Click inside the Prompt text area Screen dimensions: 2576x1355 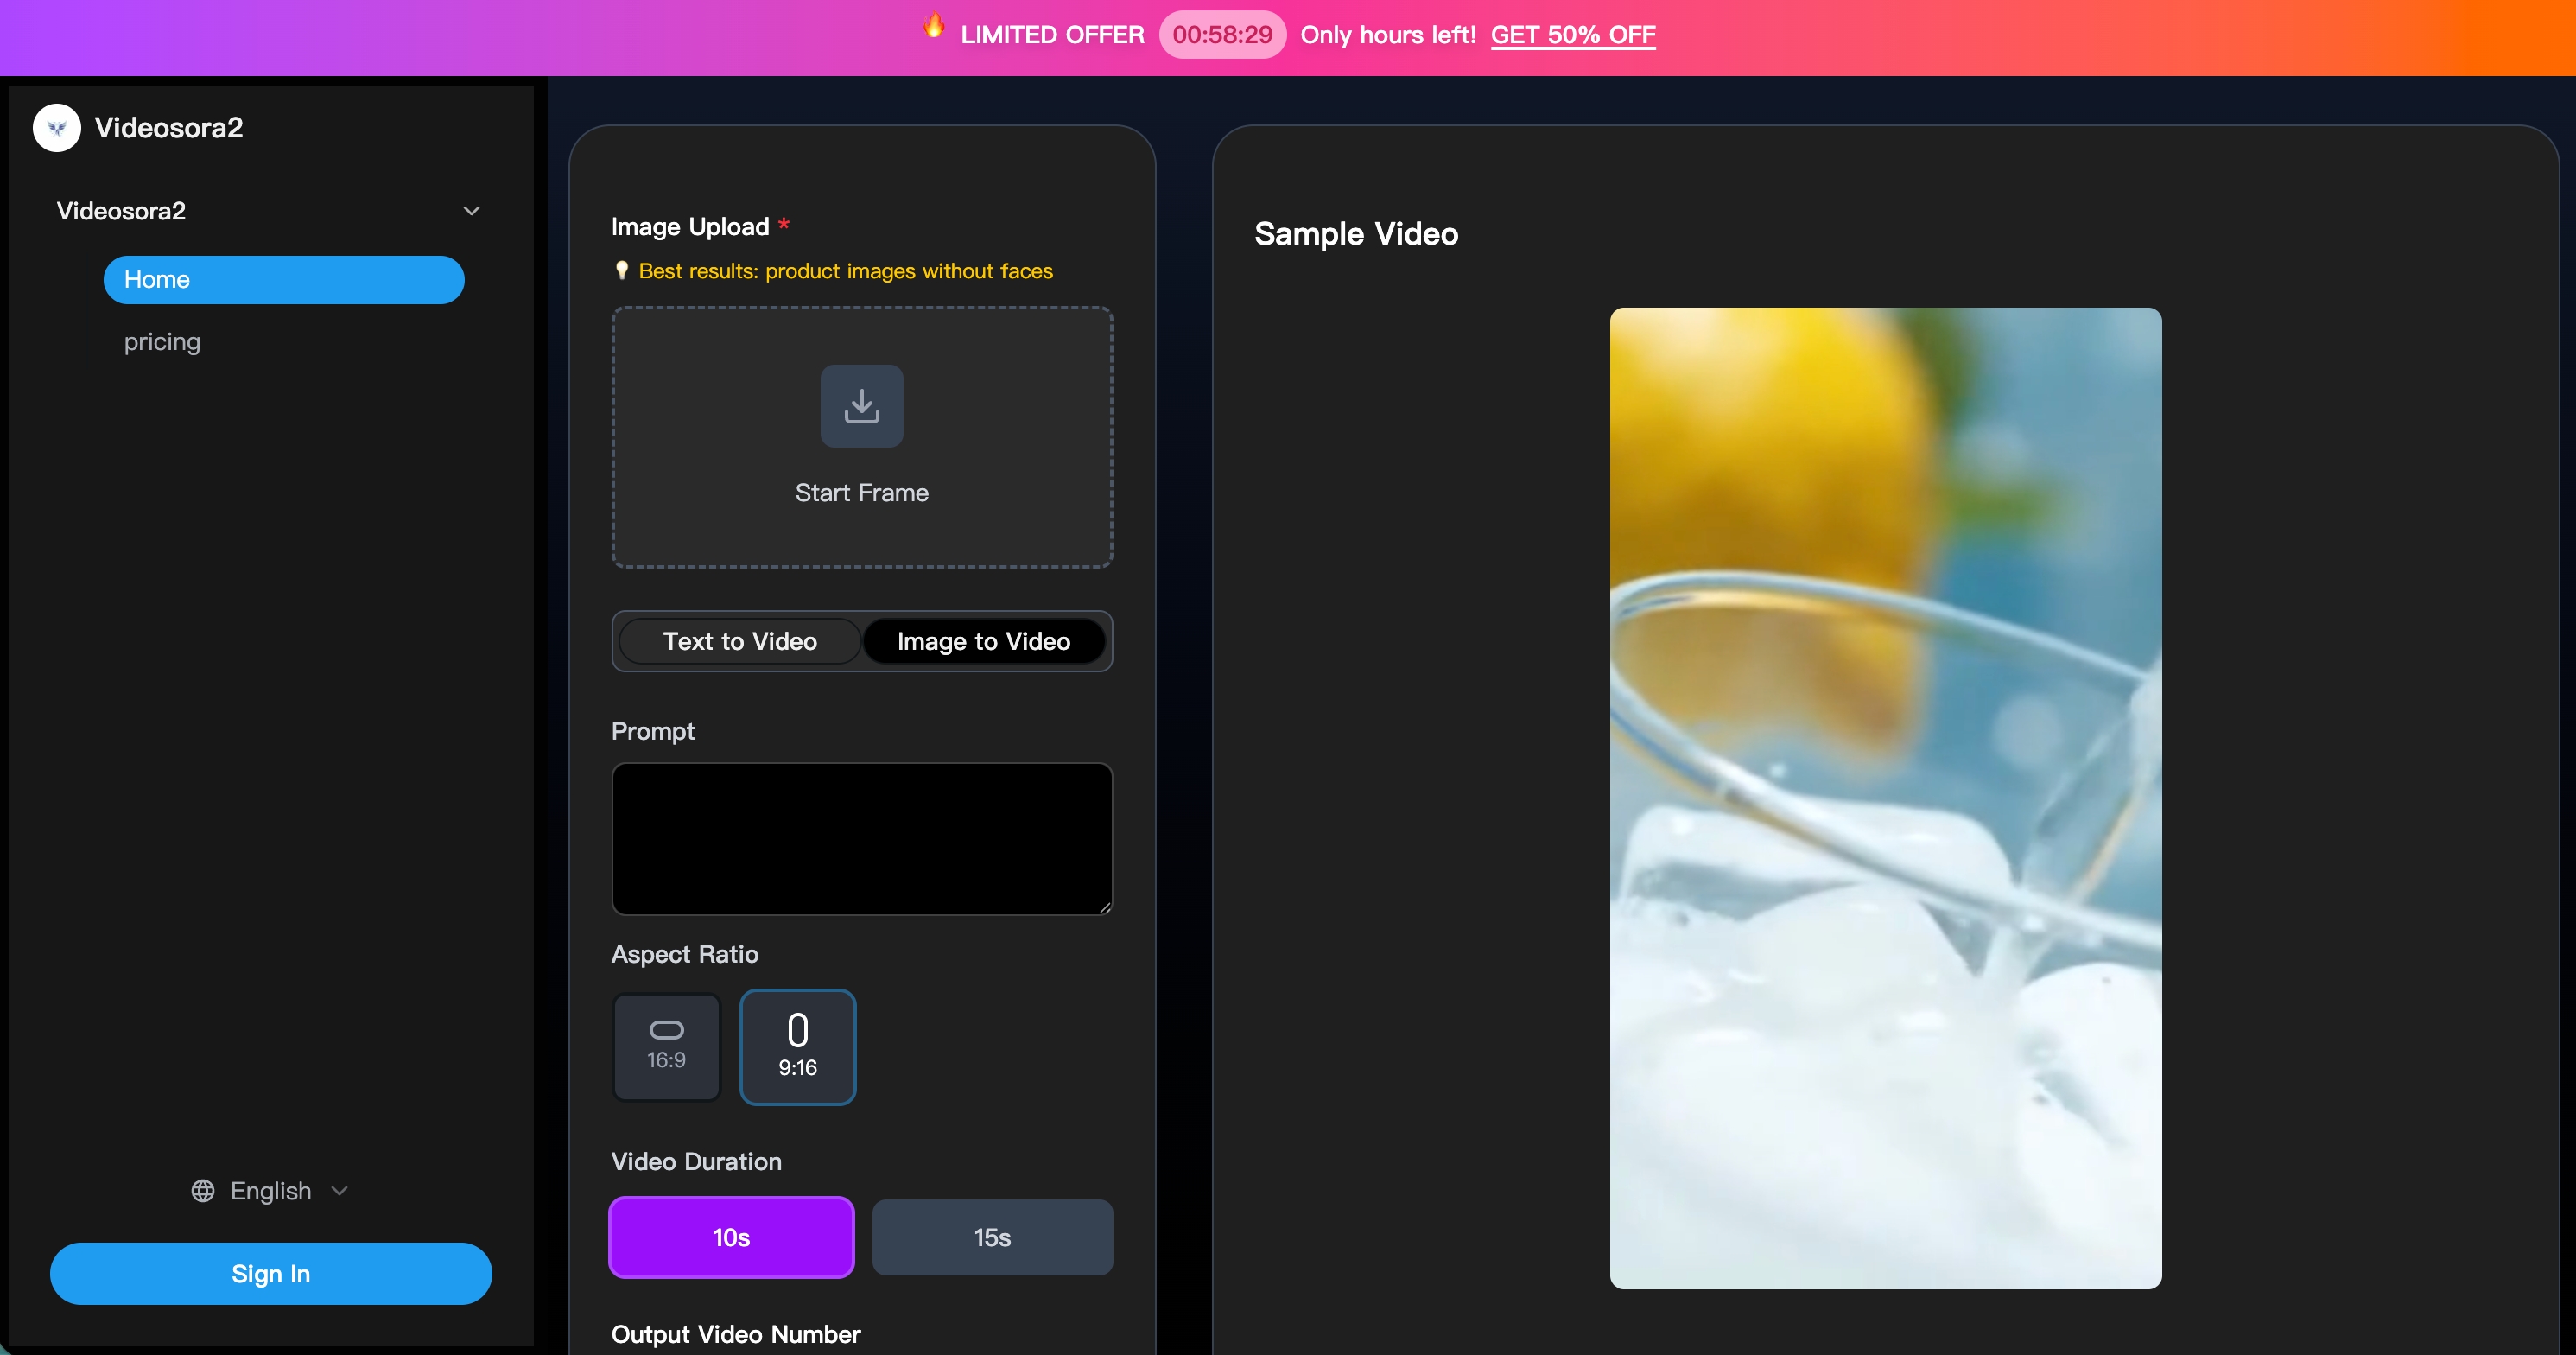point(861,838)
